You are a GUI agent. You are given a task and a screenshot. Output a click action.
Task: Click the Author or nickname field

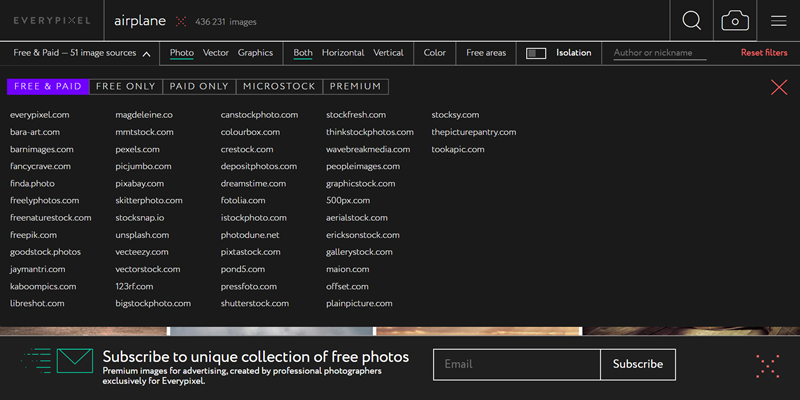click(x=659, y=53)
